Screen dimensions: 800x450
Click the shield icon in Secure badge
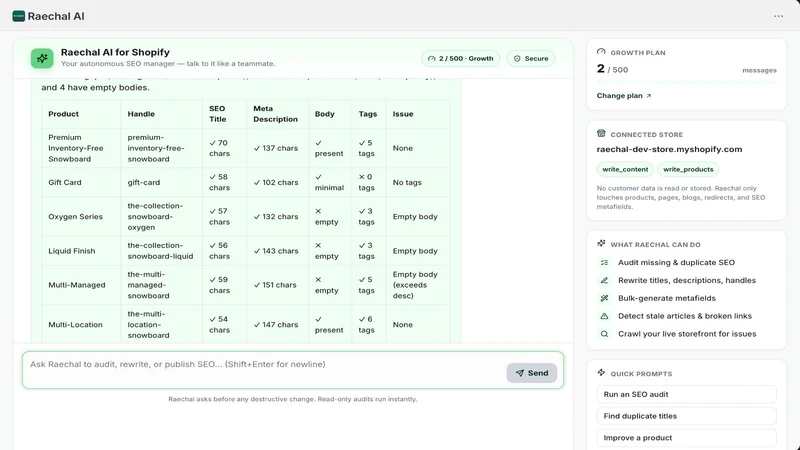517,59
